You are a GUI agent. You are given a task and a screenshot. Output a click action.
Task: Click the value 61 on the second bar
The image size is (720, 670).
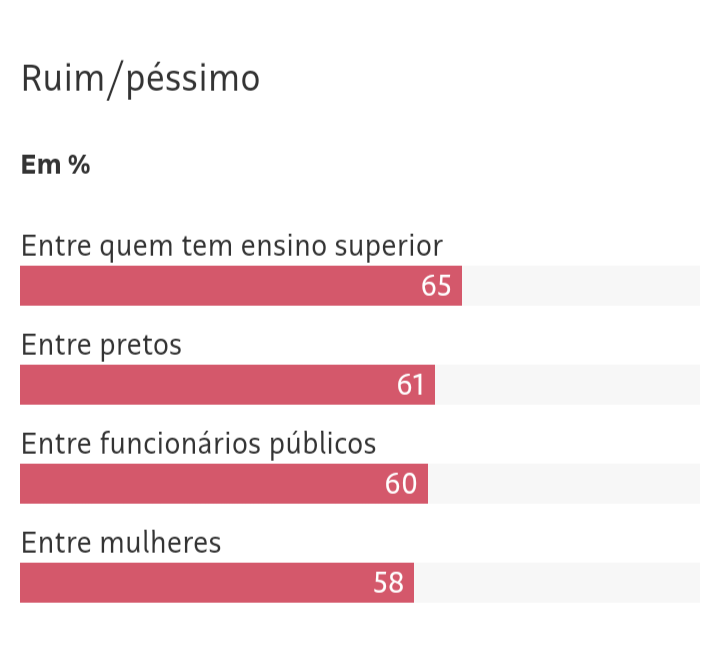click(410, 385)
